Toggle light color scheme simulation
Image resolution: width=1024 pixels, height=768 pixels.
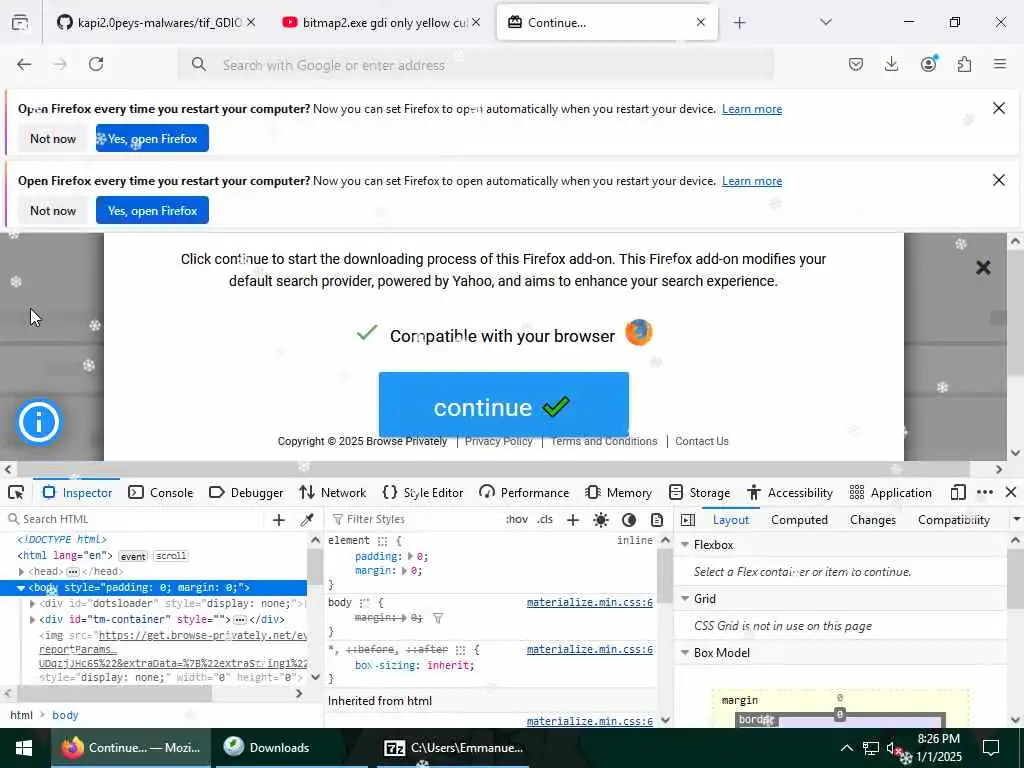(x=601, y=520)
